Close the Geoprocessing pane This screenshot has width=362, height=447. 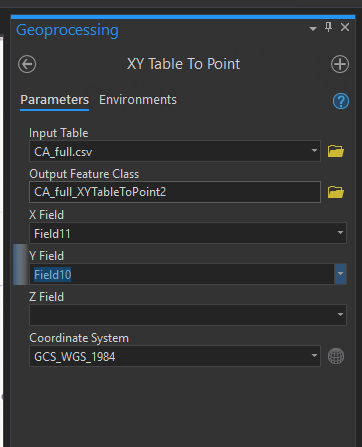345,27
